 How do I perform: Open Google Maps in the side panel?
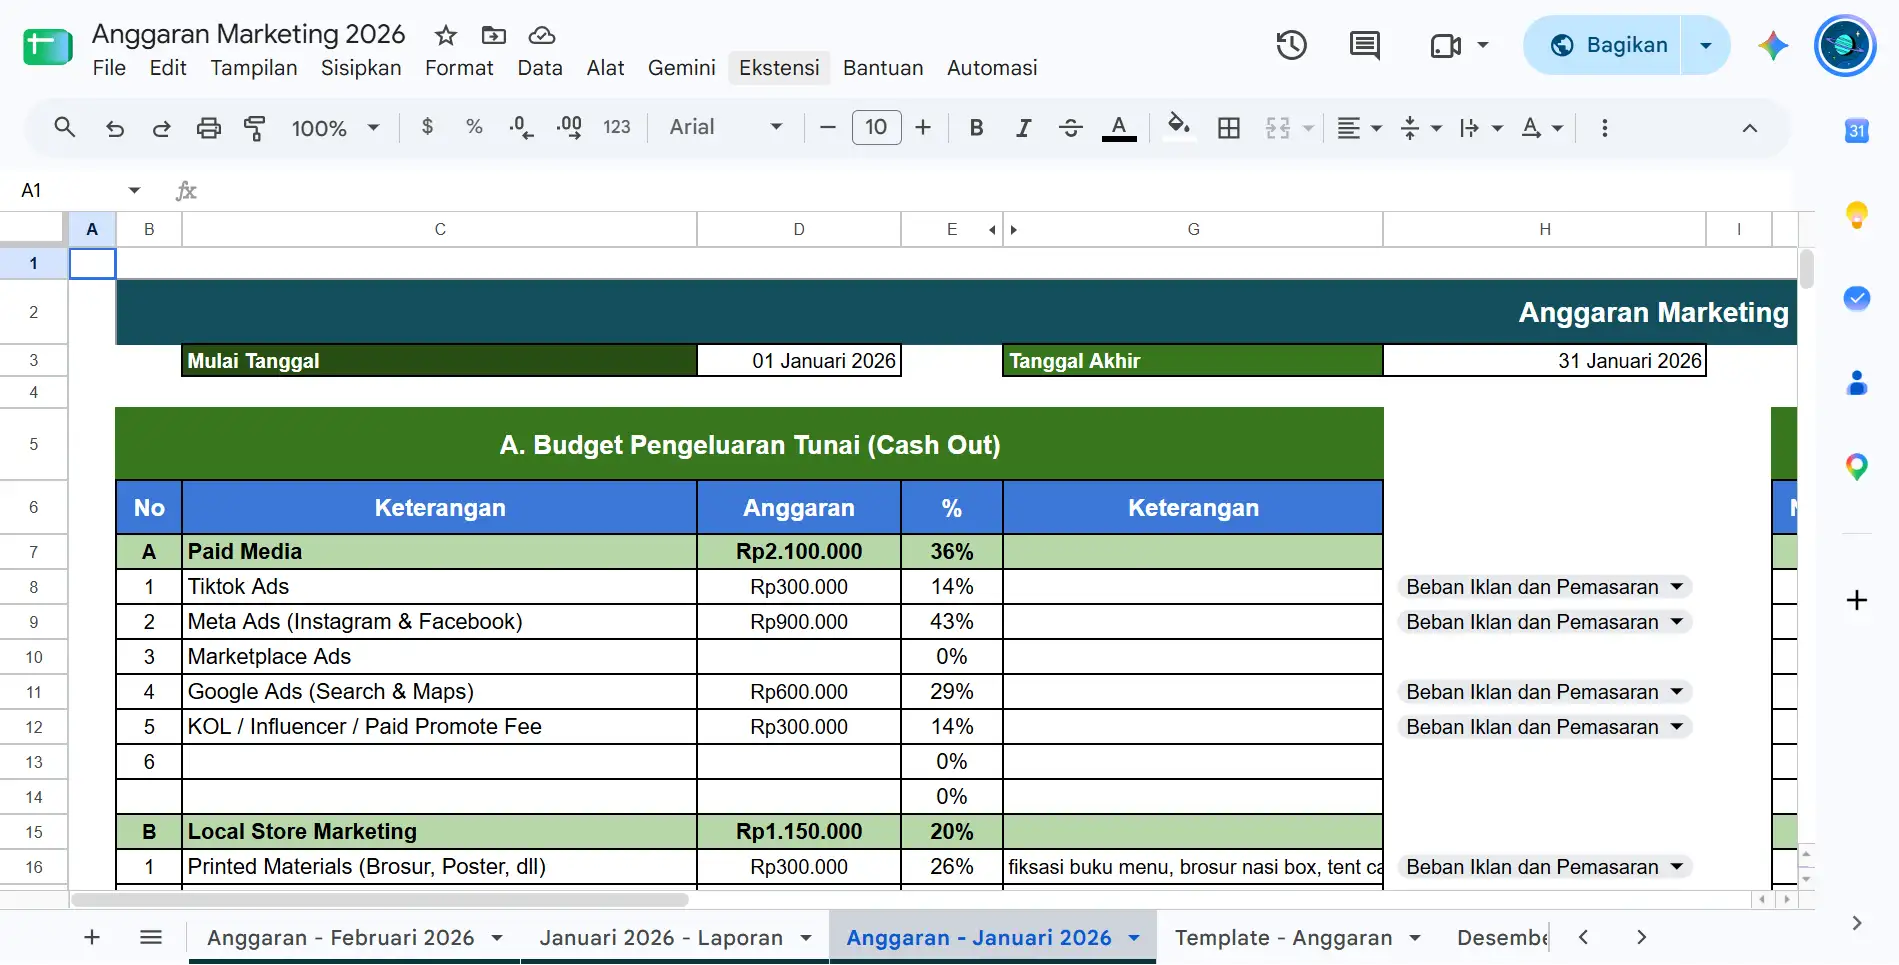[1857, 467]
